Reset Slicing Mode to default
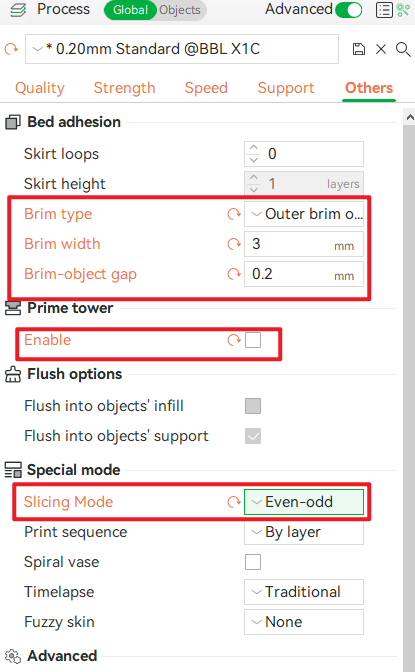Viewport: 415px width, 672px height. pyautogui.click(x=234, y=502)
